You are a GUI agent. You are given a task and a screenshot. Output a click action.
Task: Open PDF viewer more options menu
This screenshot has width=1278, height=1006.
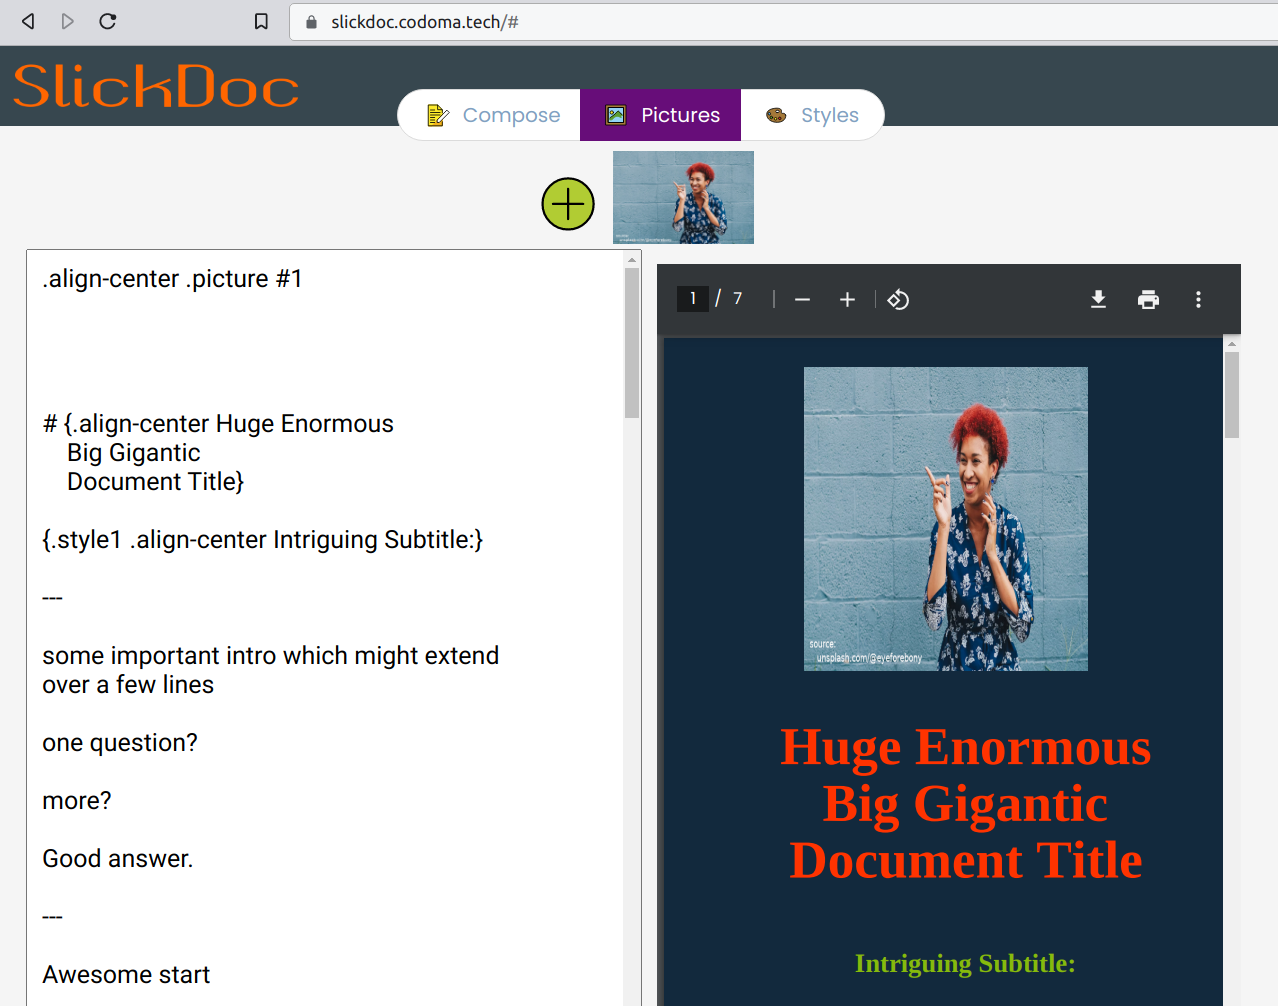(x=1198, y=299)
